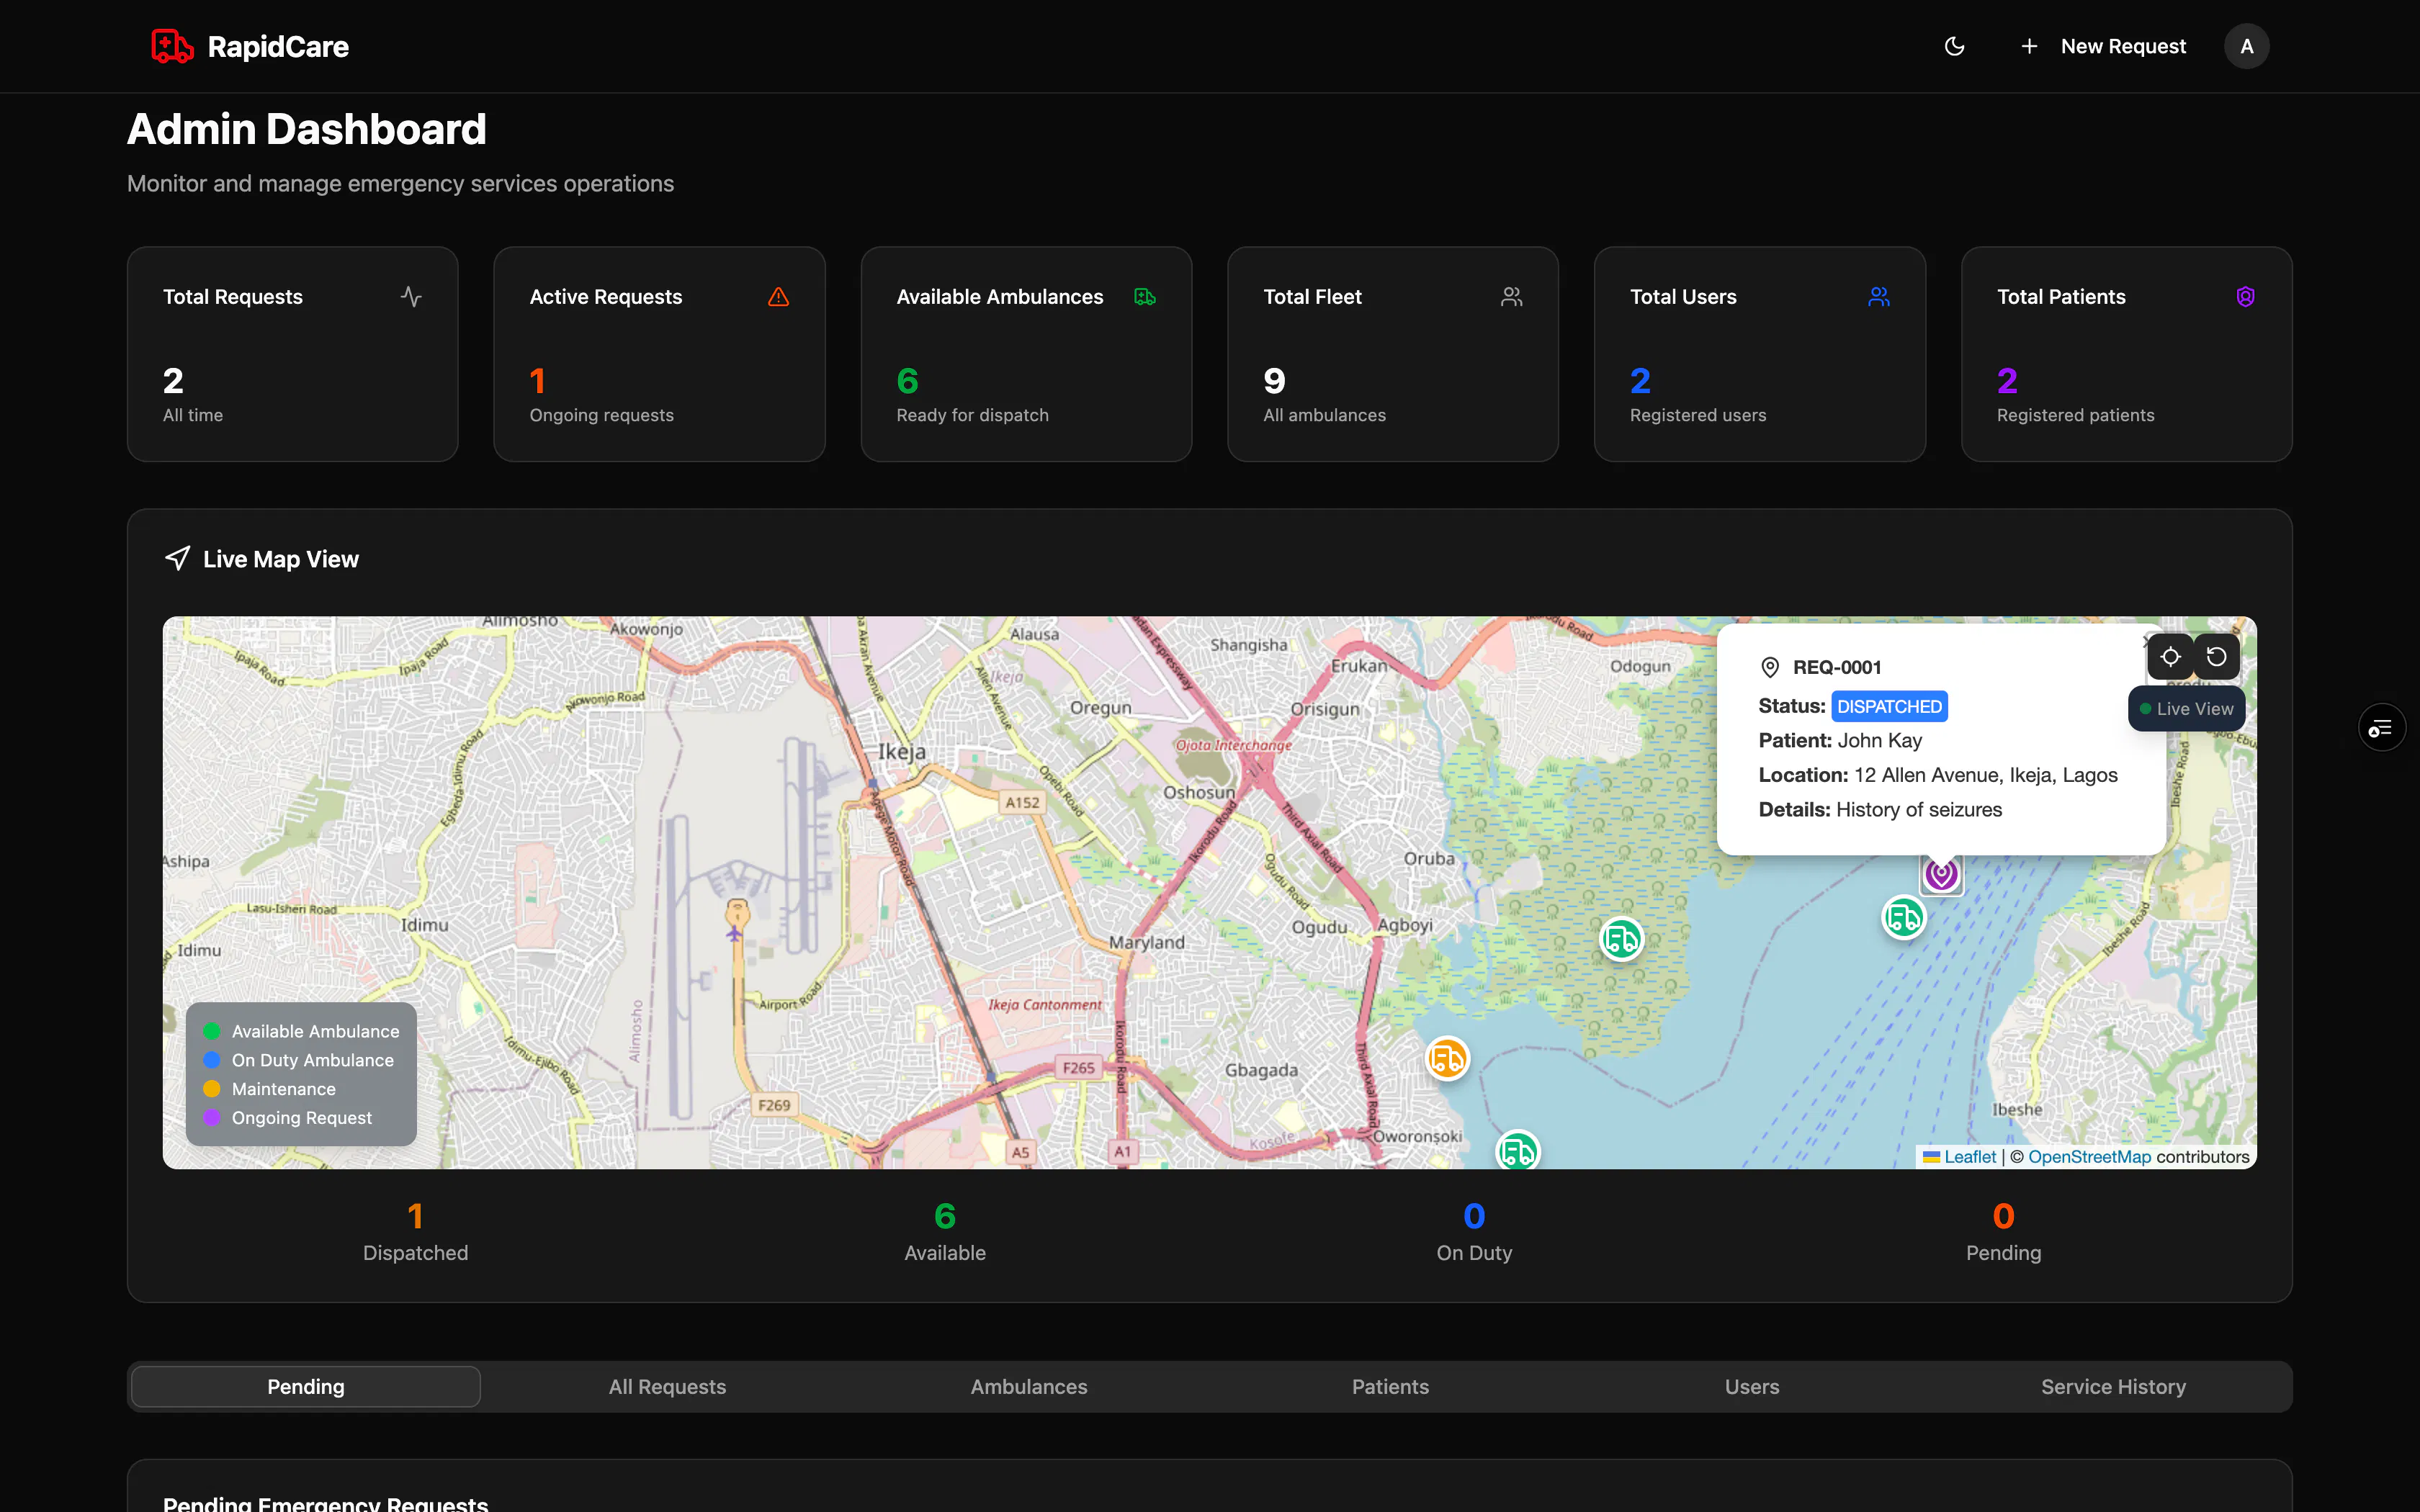Click the location '12 Allen Avenue, Ikeja, Lagos'

coord(1985,775)
